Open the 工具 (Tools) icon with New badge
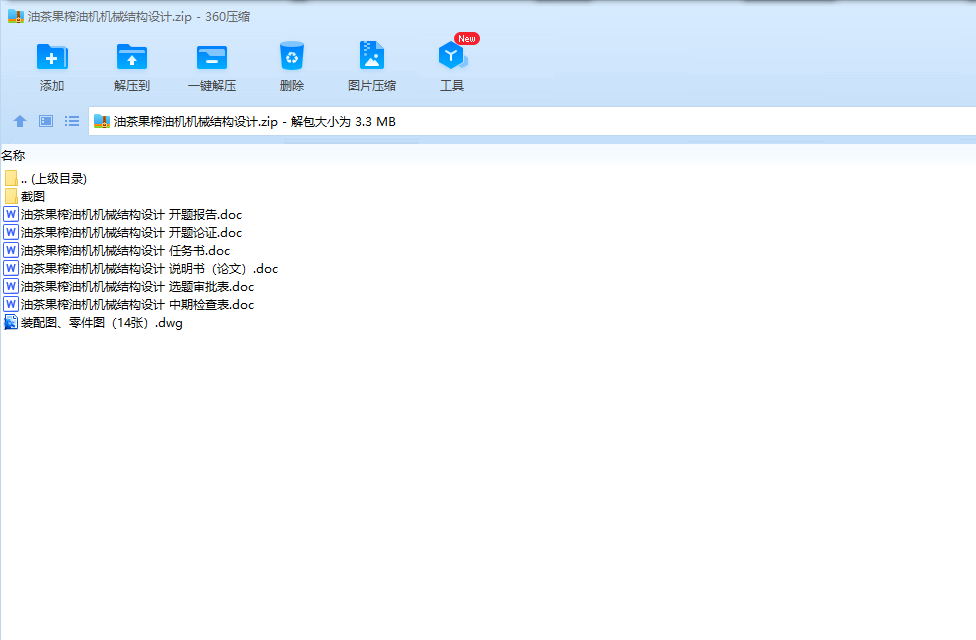 [453, 55]
